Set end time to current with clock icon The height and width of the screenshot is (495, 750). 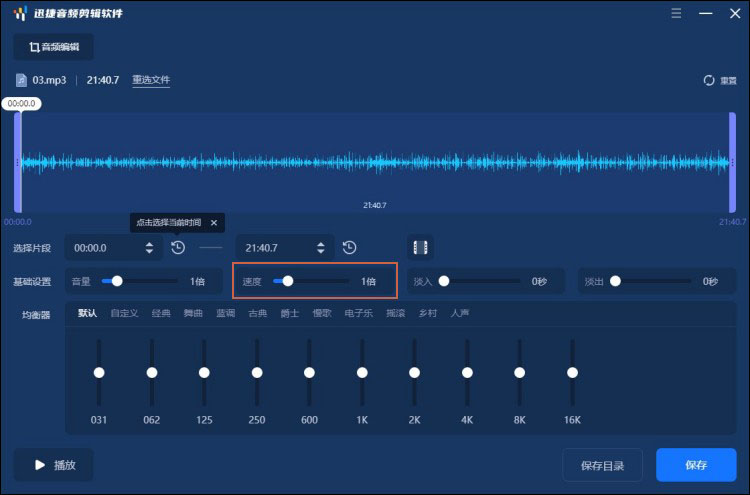(x=350, y=248)
